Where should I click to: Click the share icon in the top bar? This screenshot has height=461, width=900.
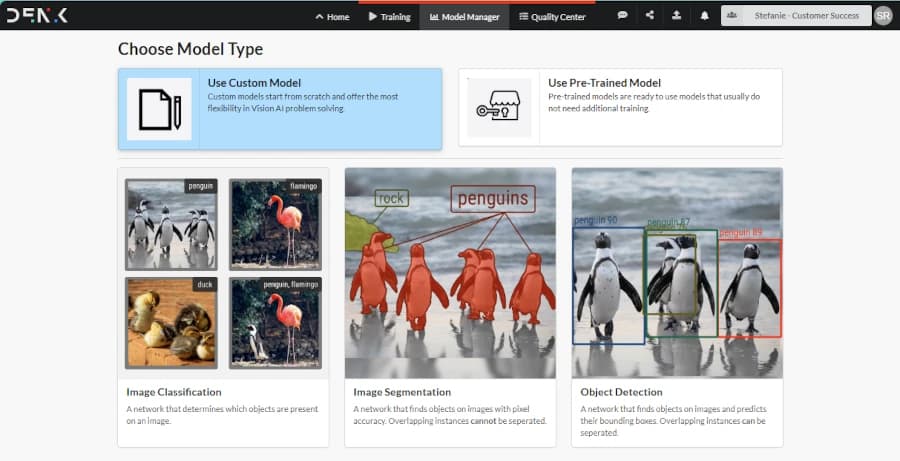(x=650, y=16)
